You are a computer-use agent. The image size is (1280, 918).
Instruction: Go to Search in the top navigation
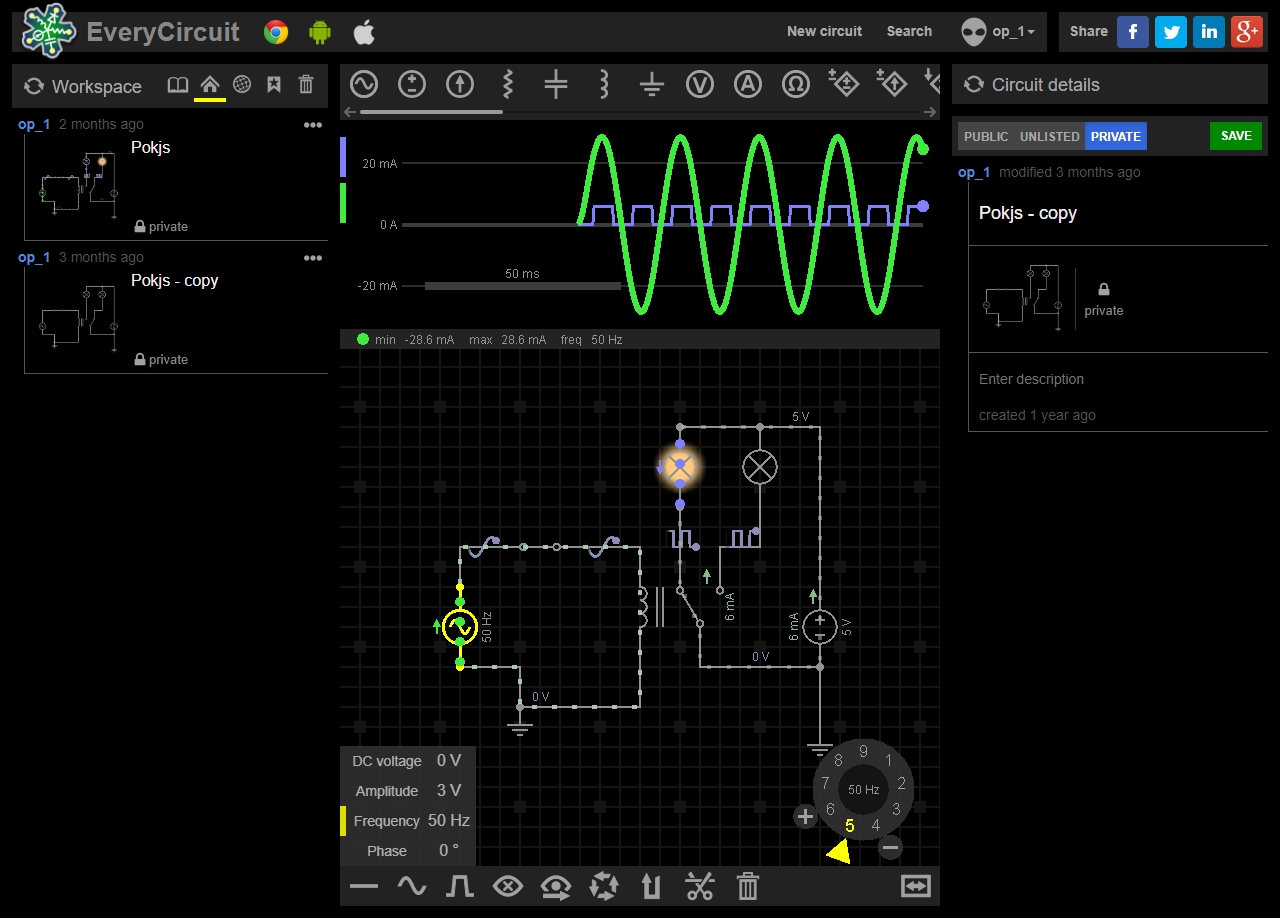click(909, 31)
